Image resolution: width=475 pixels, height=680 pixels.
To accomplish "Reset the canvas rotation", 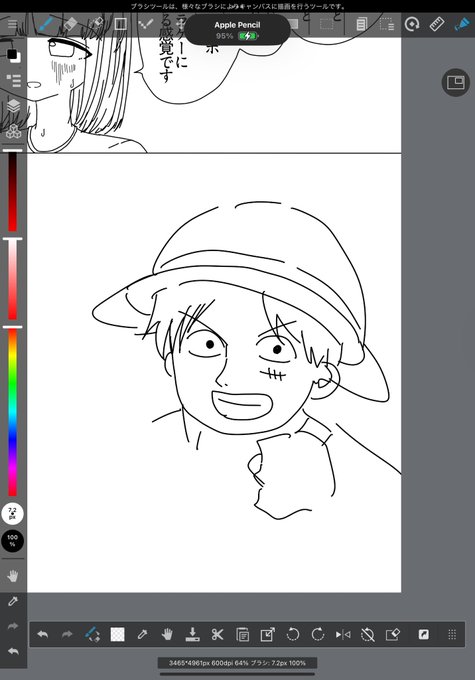I will 368,634.
